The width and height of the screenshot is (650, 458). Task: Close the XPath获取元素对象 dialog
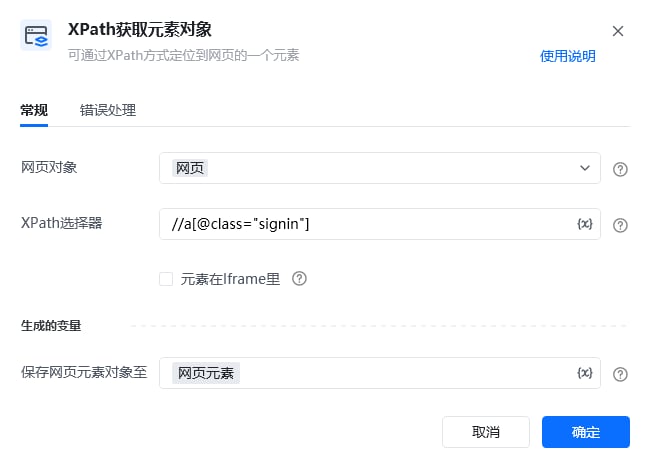point(618,31)
